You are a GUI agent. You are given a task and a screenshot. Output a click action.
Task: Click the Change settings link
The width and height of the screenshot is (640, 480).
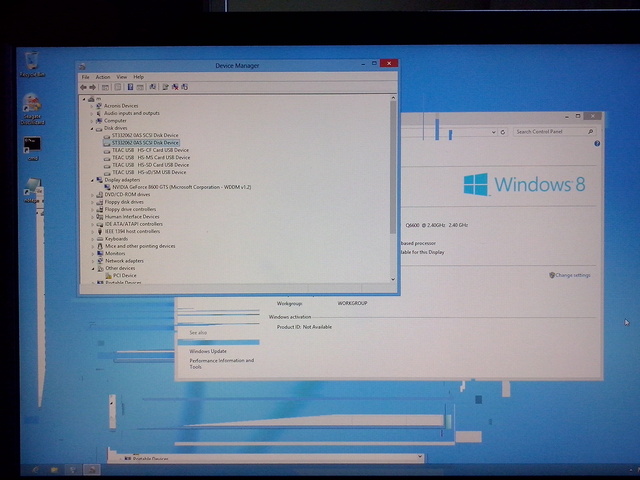pos(572,275)
